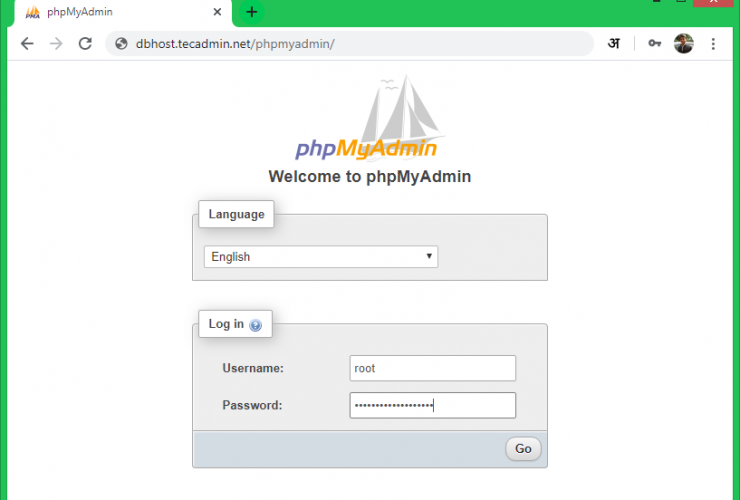The image size is (740, 500).
Task: Open the Log in help documentation icon
Action: click(x=255, y=325)
